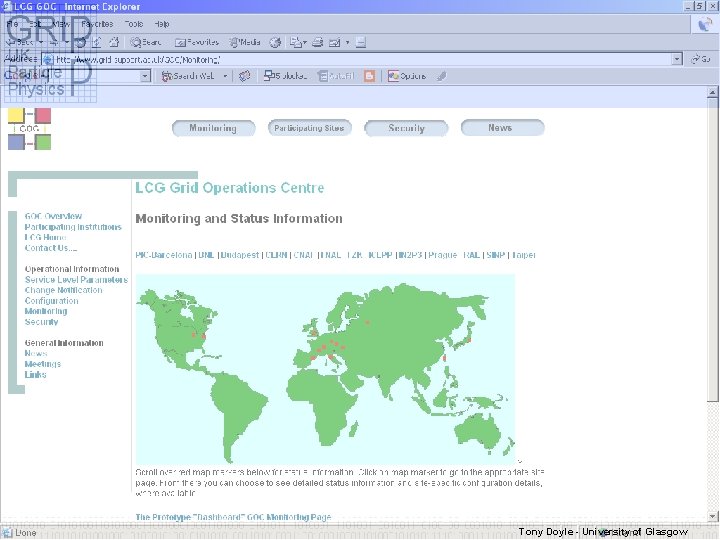Image resolution: width=720 pixels, height=540 pixels.
Task: Click the Discuss icon after Edit
Action: tap(361, 43)
